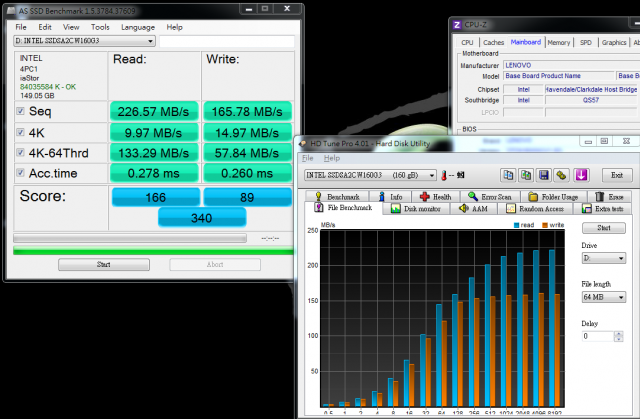
Task: Open the Edit menu in AS SSD Benchmark
Action: (45, 27)
